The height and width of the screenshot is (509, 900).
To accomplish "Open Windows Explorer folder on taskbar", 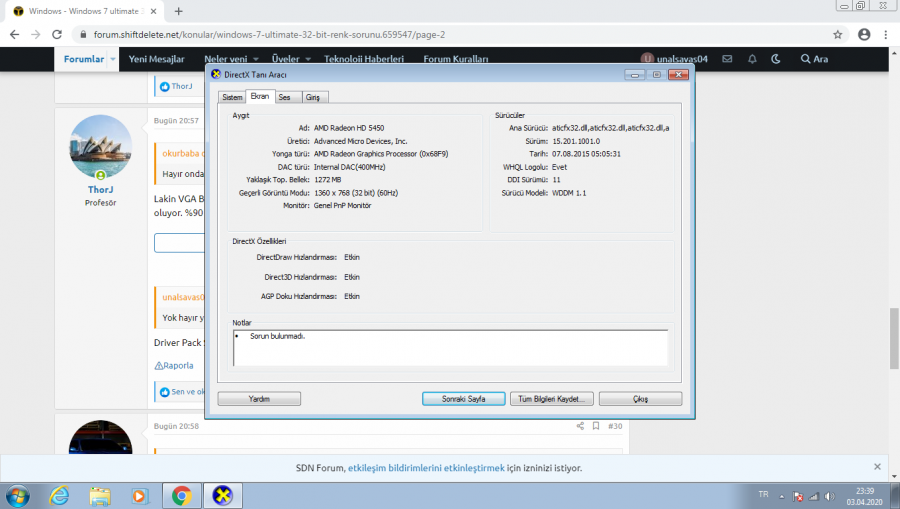I will pos(100,495).
